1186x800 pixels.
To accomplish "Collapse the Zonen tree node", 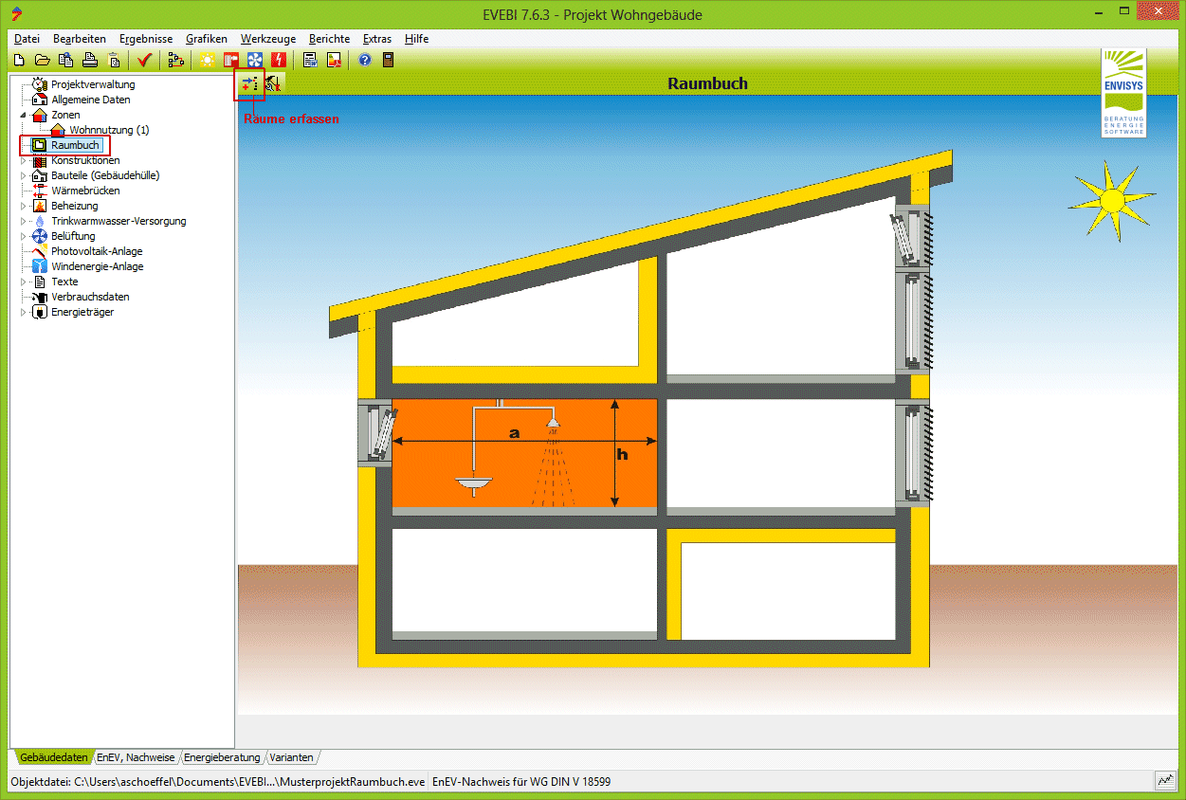I will tap(24, 115).
